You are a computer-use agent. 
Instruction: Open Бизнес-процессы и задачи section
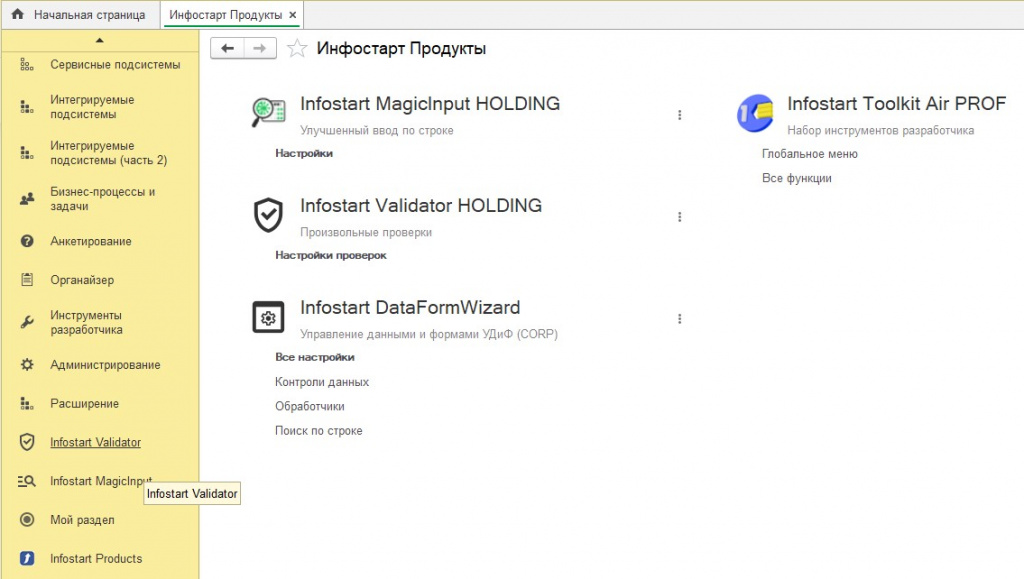click(x=103, y=199)
